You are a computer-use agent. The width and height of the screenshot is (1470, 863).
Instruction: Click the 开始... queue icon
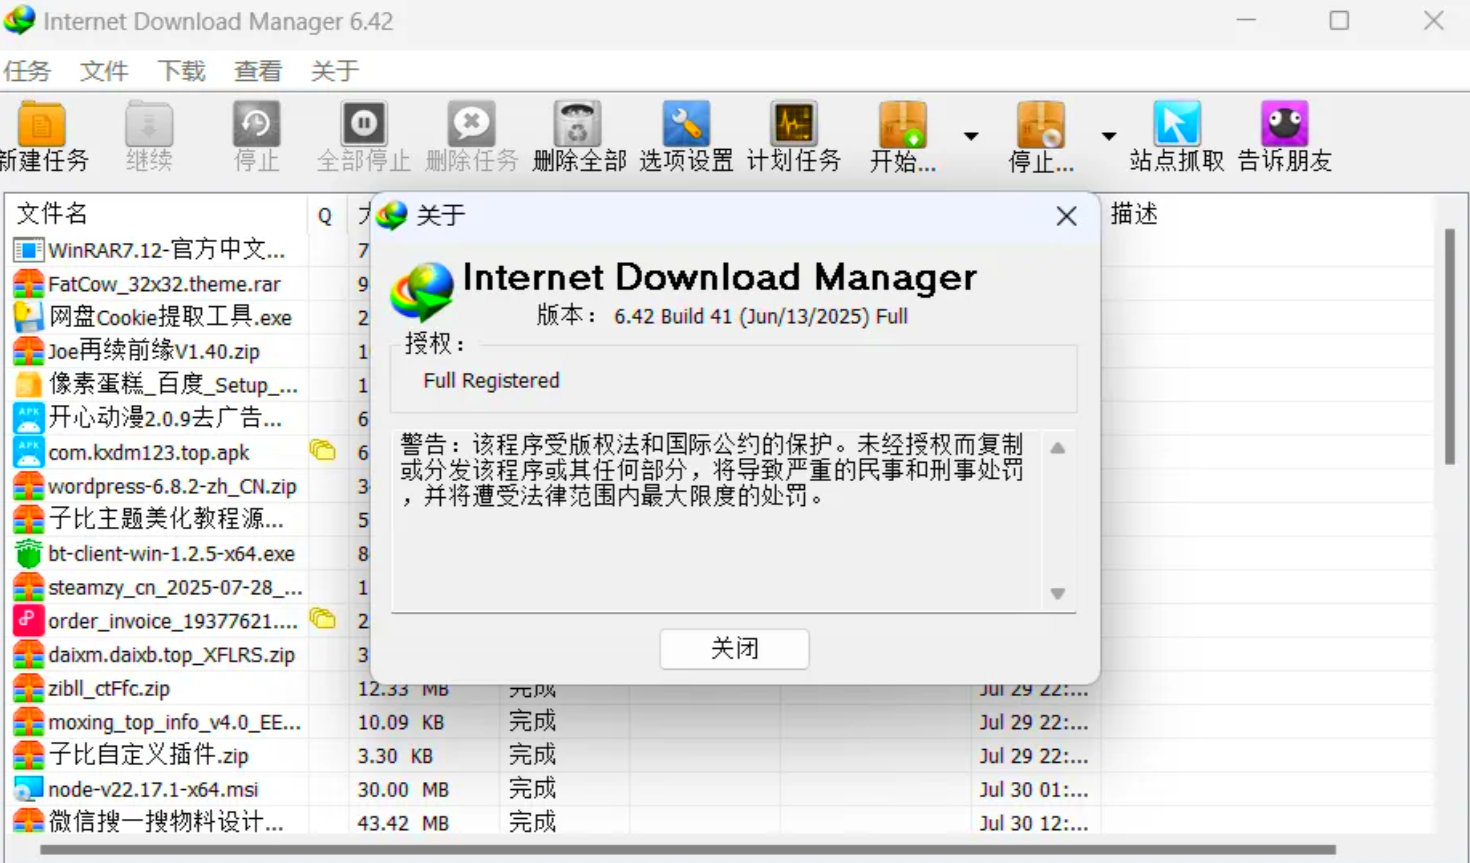tap(902, 122)
